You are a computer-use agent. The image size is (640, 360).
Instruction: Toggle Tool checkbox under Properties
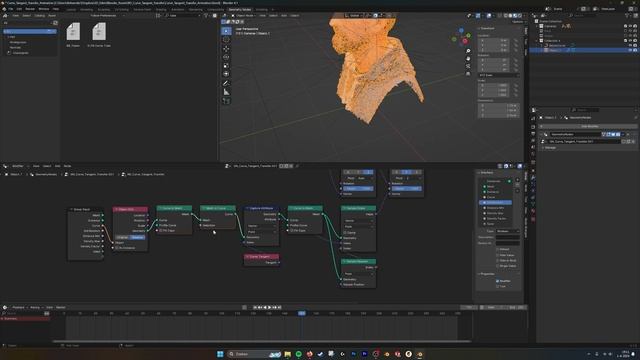click(498, 286)
